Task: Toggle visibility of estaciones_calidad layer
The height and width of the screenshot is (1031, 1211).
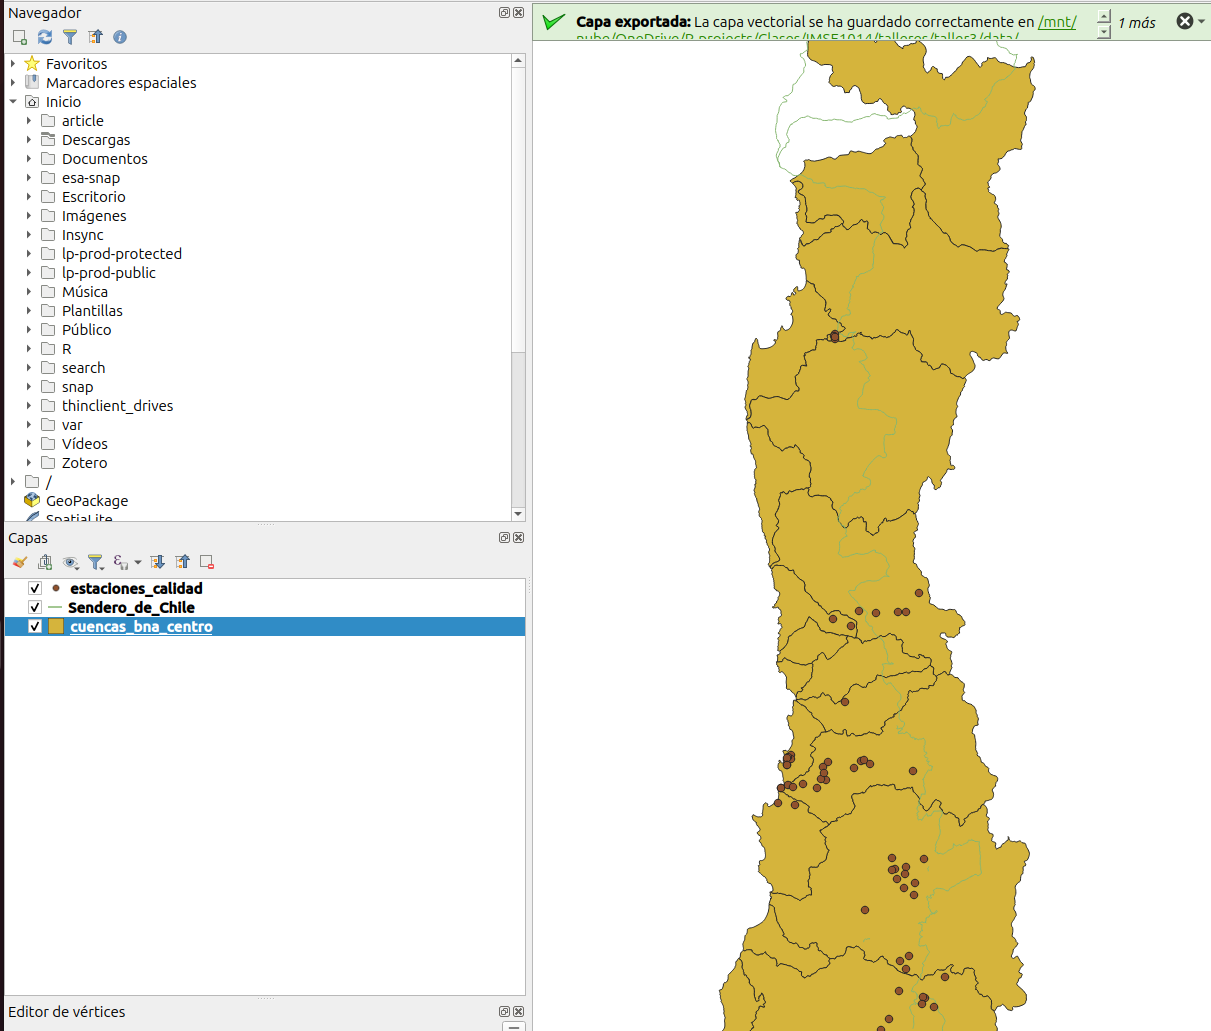Action: pyautogui.click(x=35, y=589)
